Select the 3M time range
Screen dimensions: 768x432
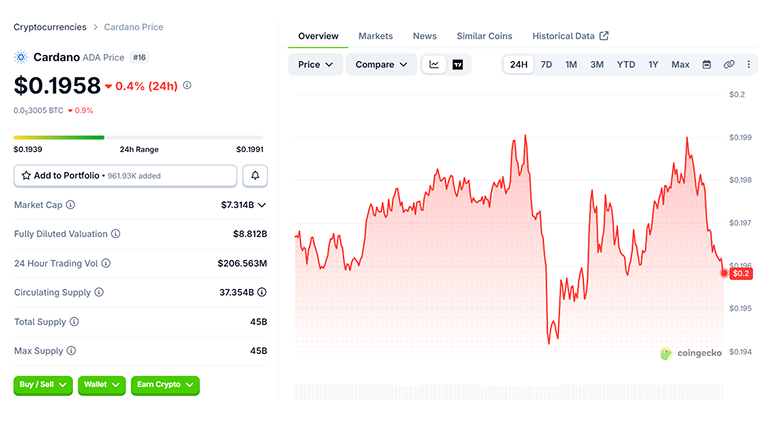click(x=597, y=65)
